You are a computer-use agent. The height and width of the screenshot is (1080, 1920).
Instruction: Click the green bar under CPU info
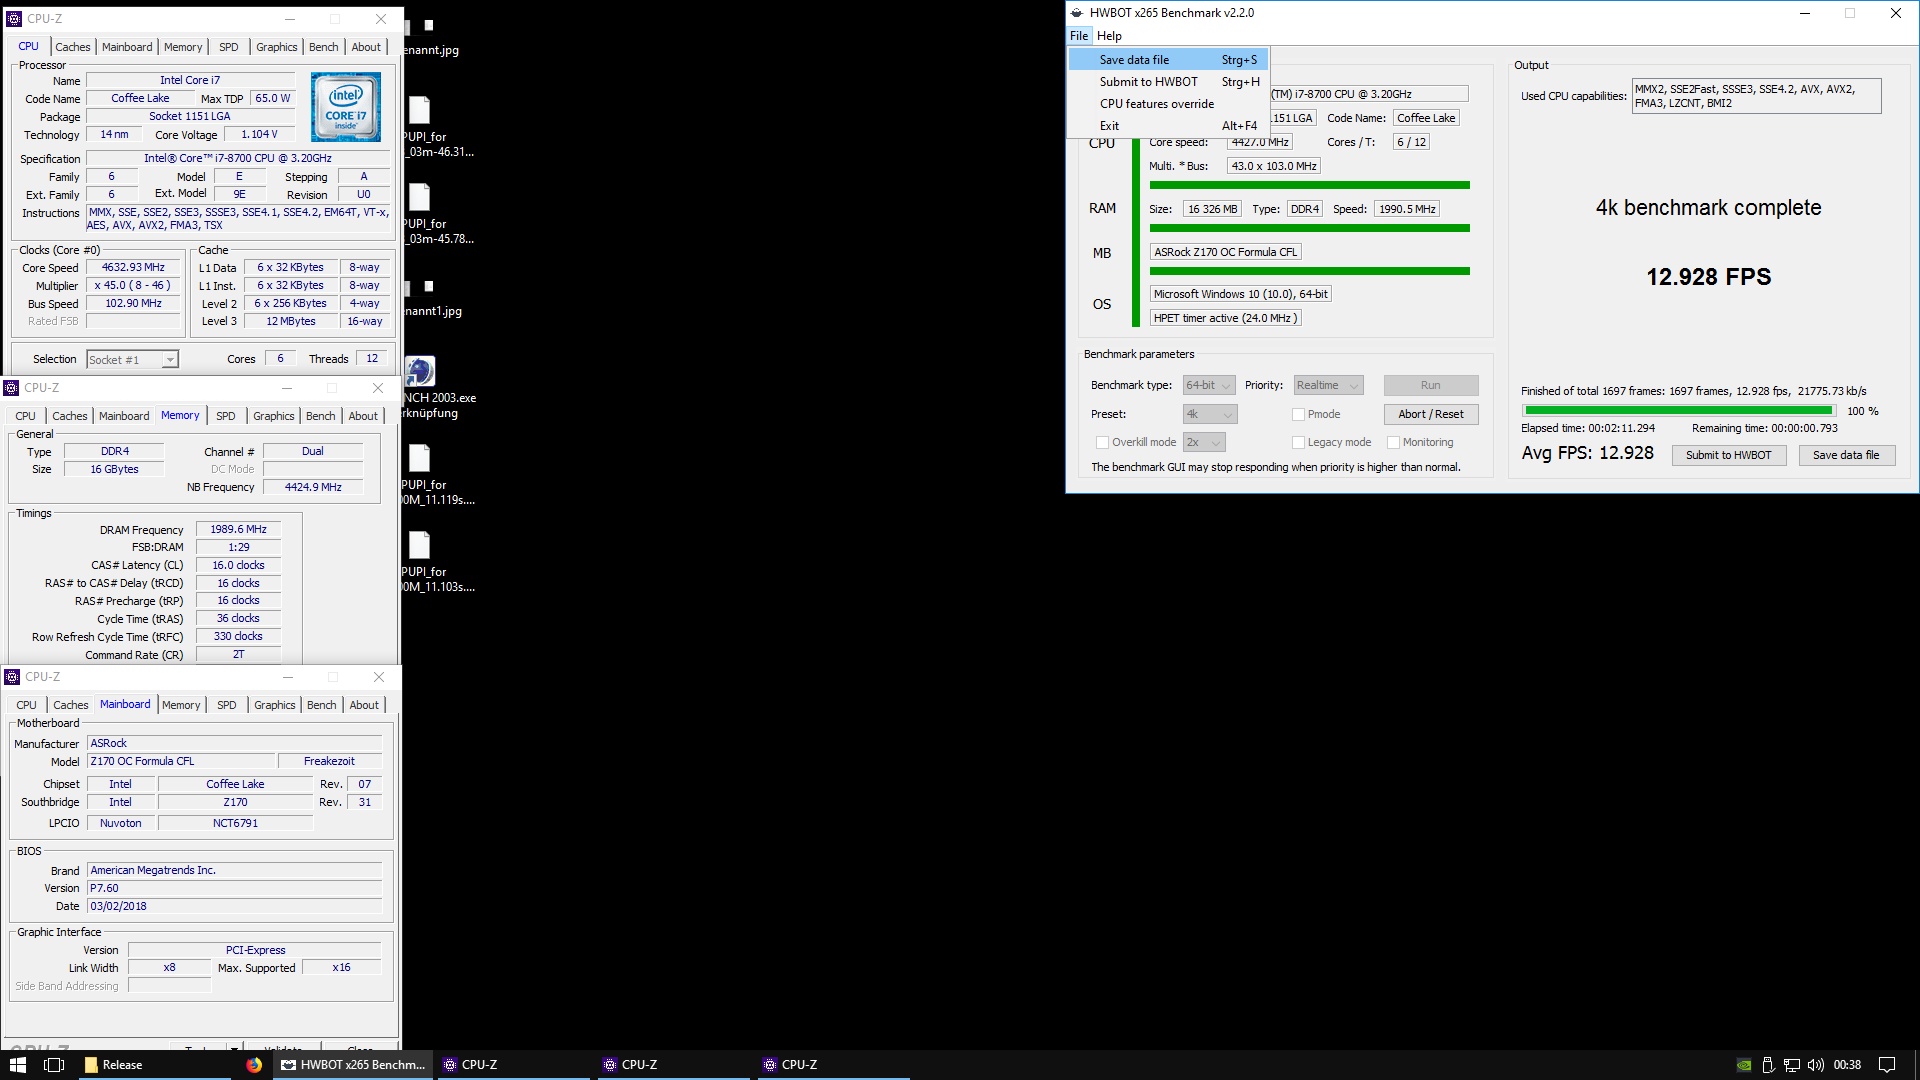(x=1309, y=185)
